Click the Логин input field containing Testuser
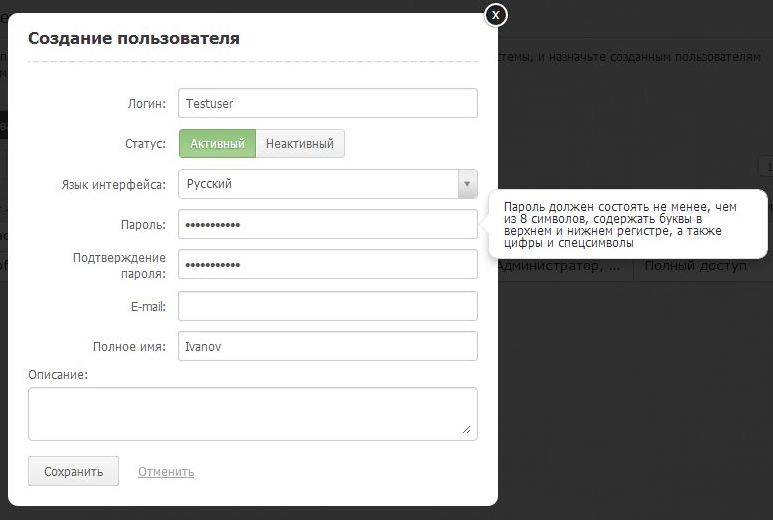 tap(327, 103)
